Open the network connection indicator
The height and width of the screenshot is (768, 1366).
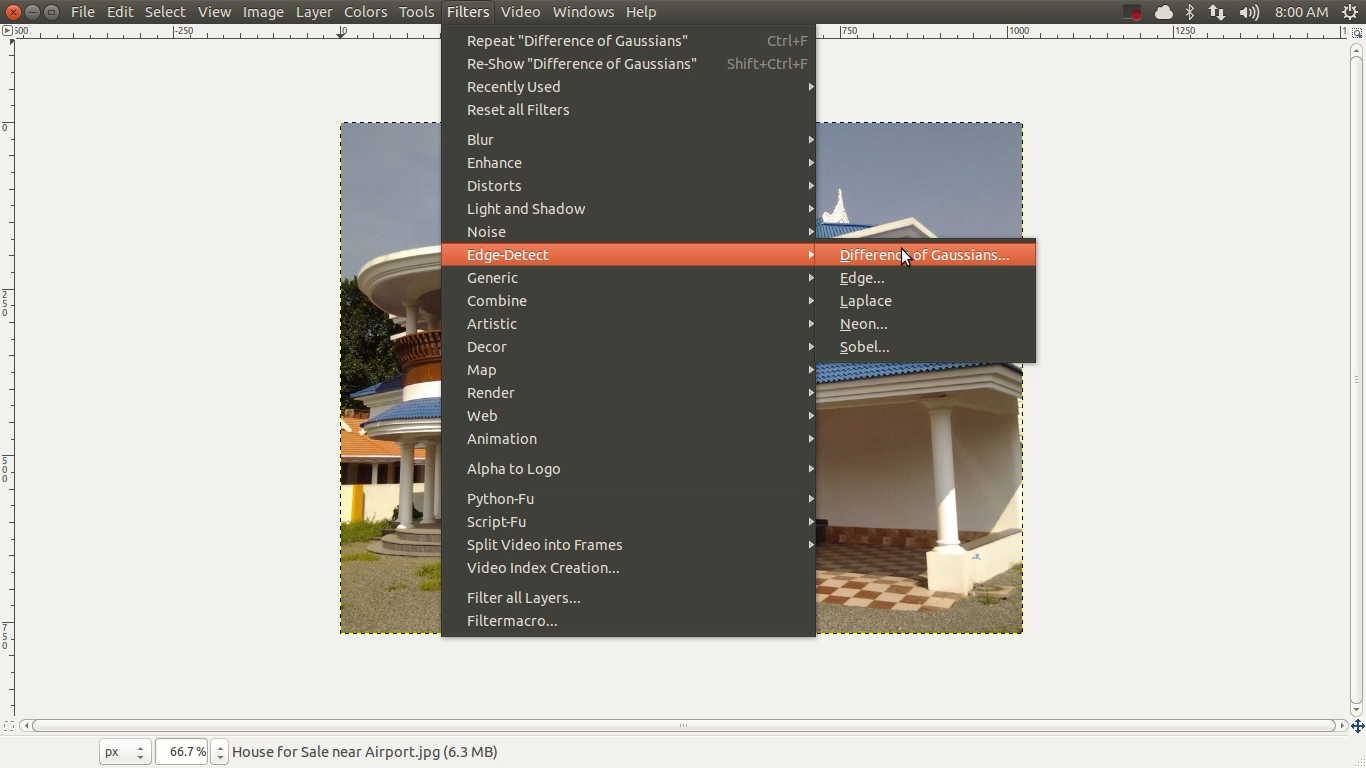click(1218, 12)
